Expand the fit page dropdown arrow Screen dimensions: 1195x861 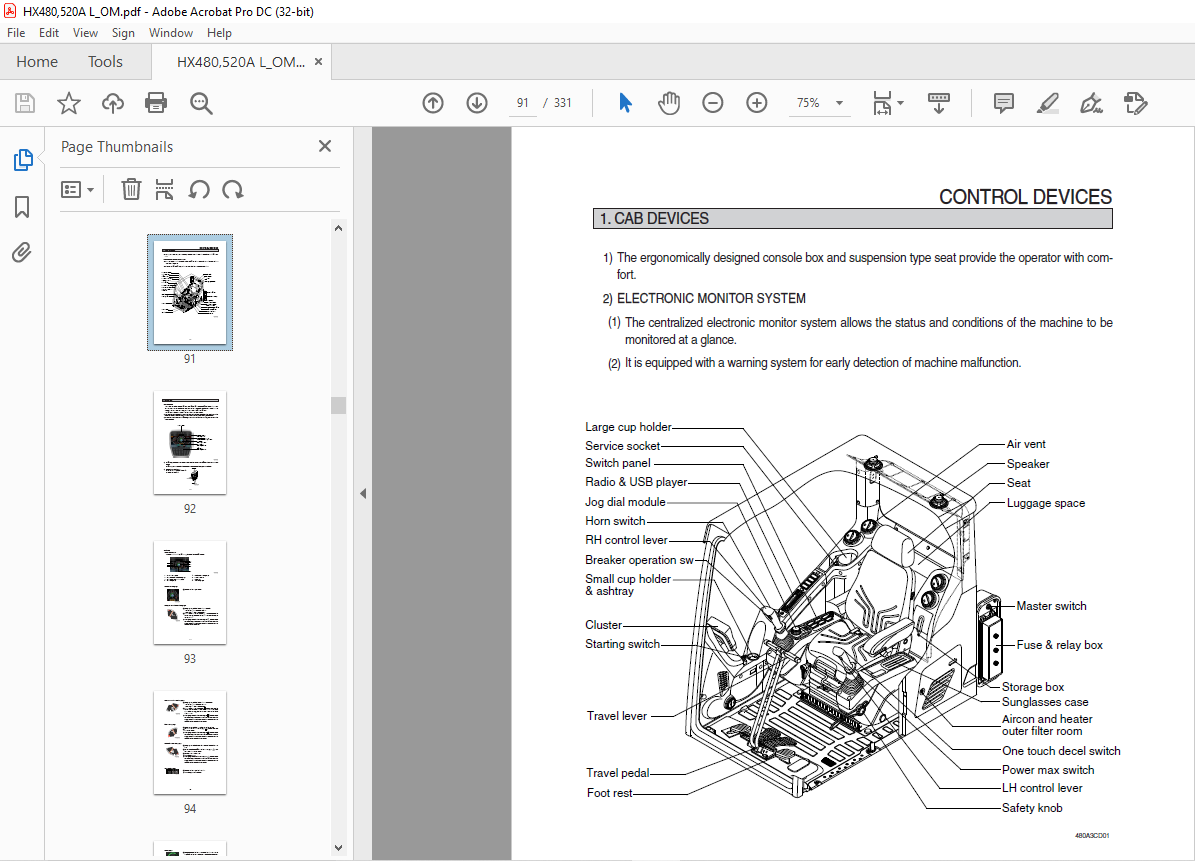(x=900, y=103)
